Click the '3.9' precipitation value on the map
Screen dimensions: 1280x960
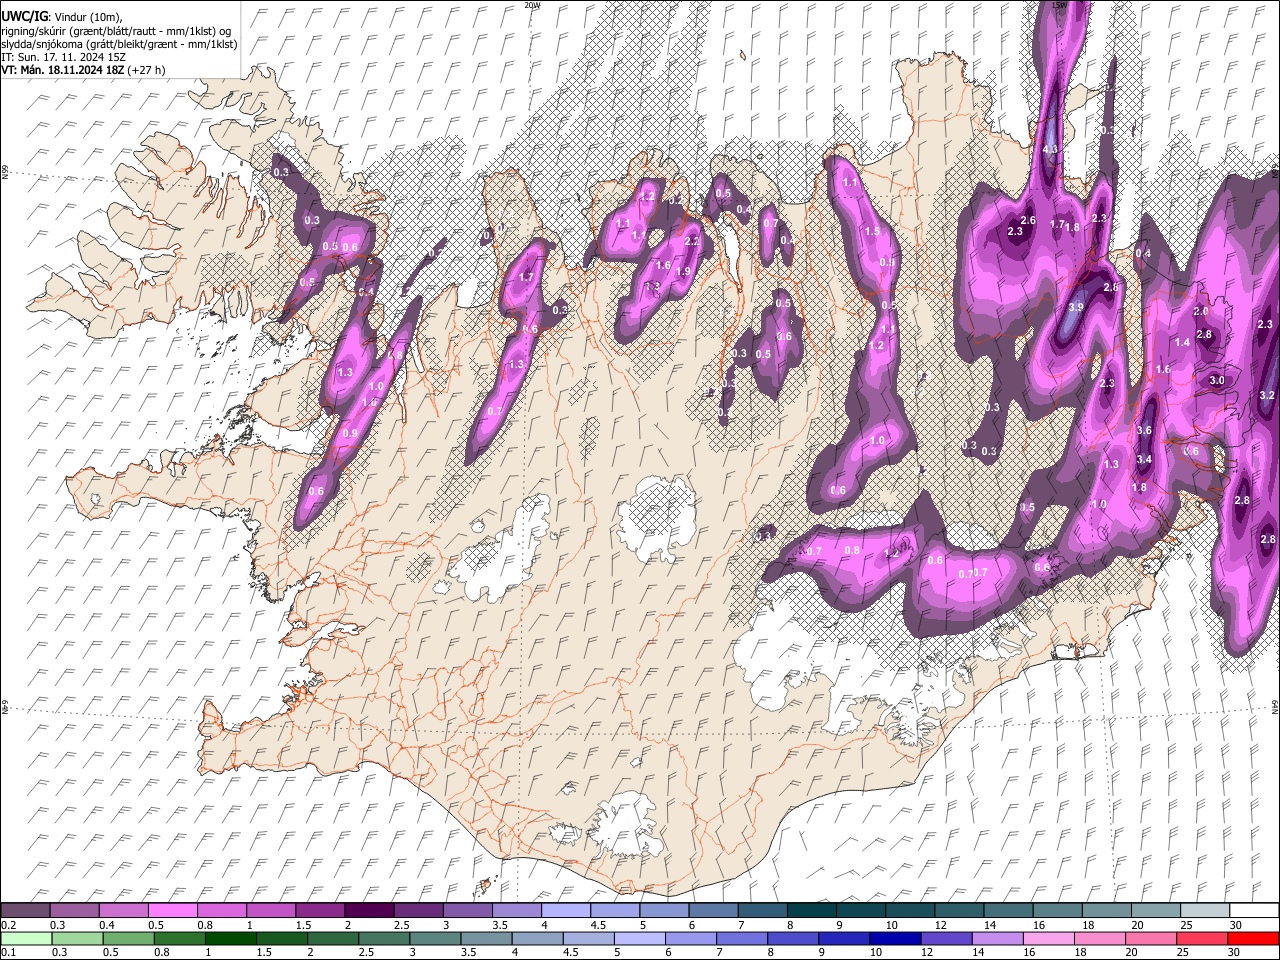[1076, 307]
